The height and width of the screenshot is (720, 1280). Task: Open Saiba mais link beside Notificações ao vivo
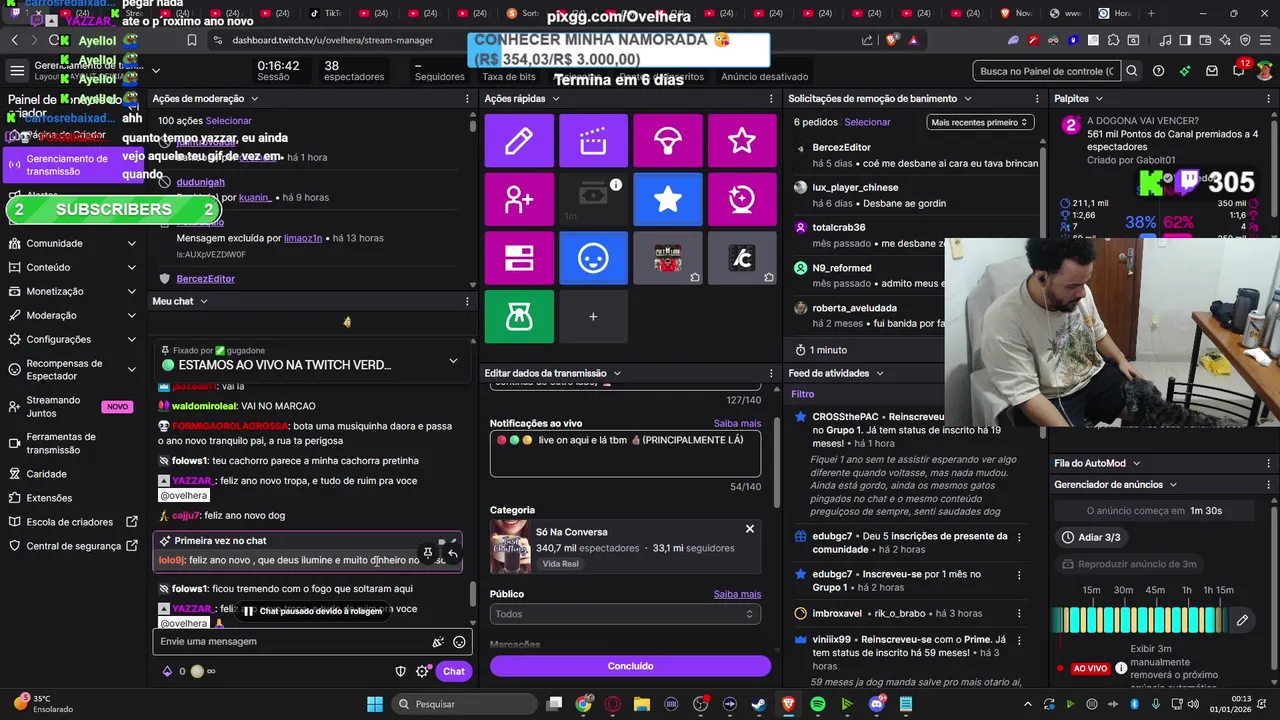pos(737,424)
